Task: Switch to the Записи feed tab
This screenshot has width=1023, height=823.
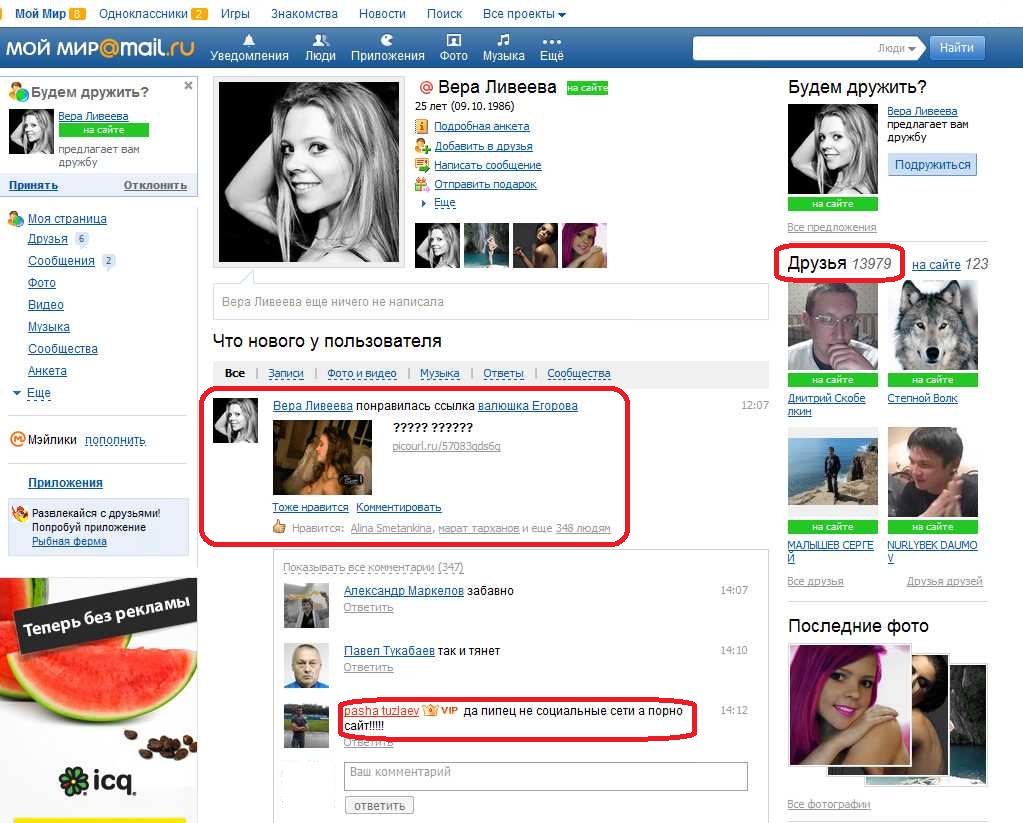Action: (x=286, y=373)
